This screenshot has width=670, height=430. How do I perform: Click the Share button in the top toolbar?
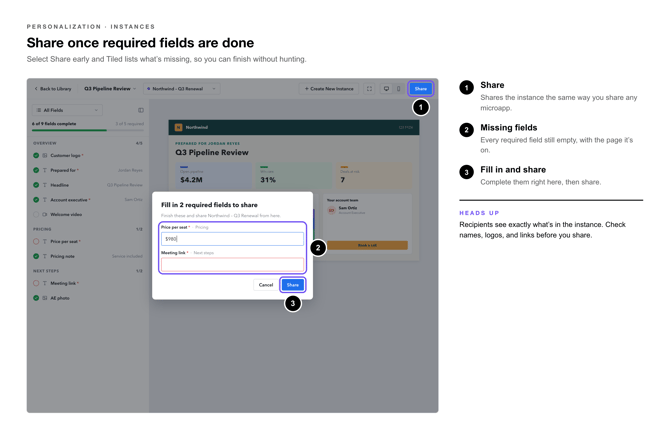click(x=420, y=89)
